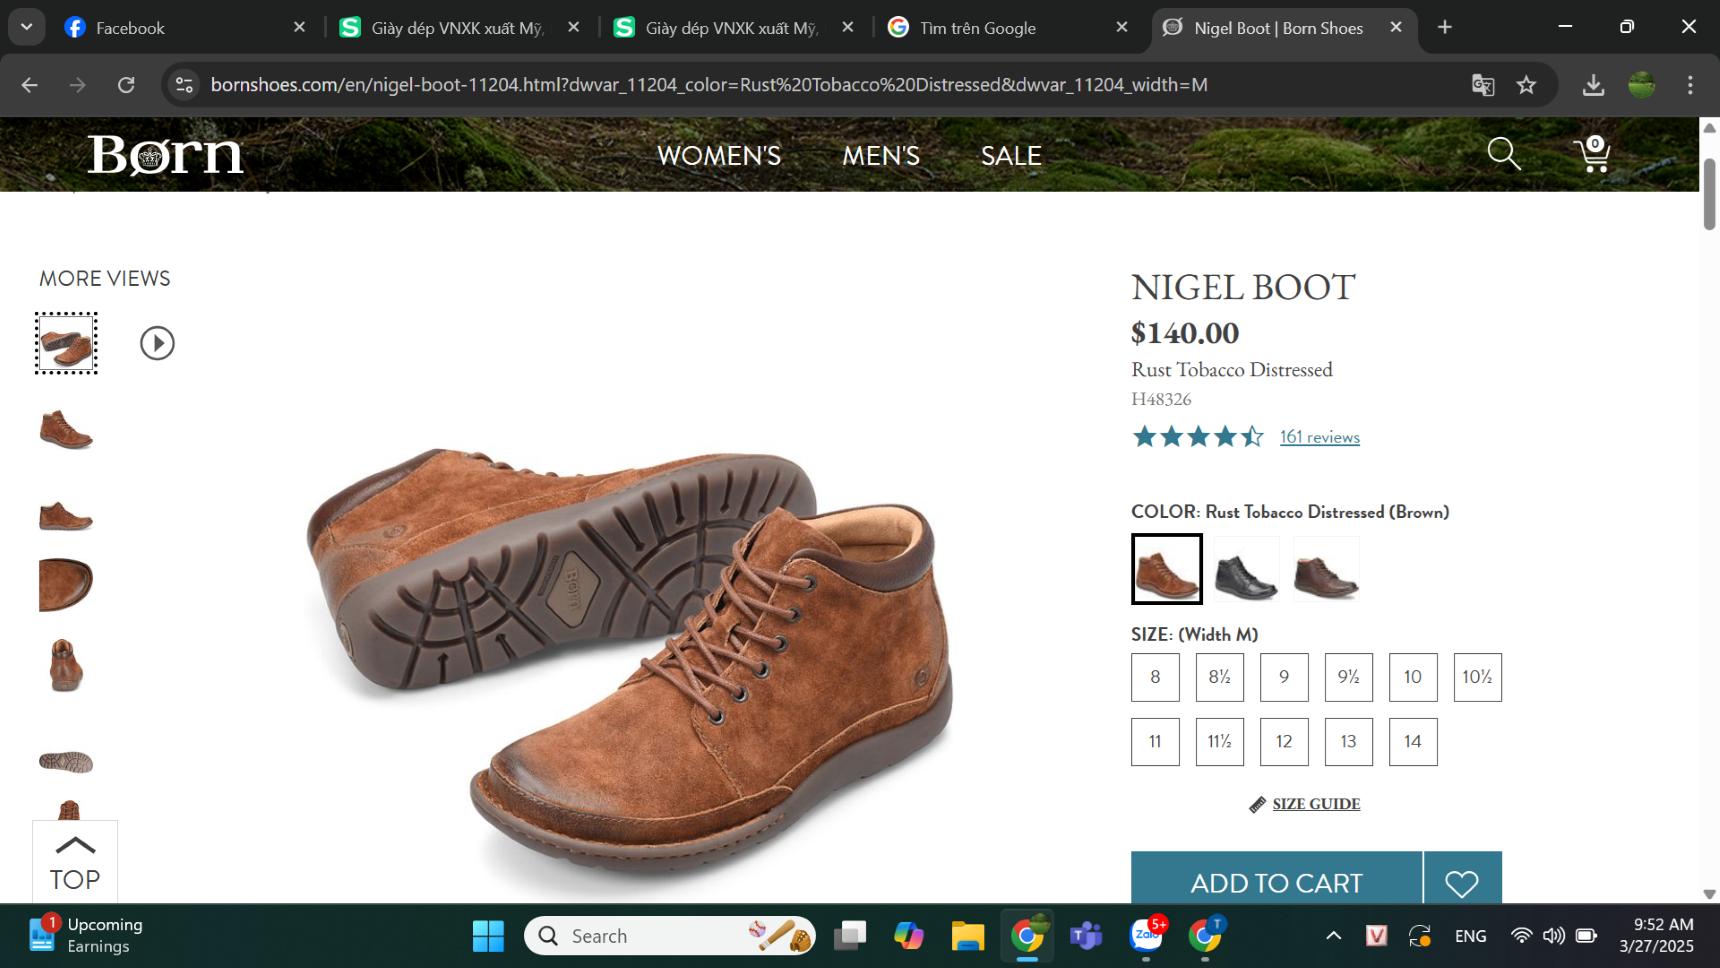Bookmark this page with star icon
1720x968 pixels.
[x=1526, y=85]
